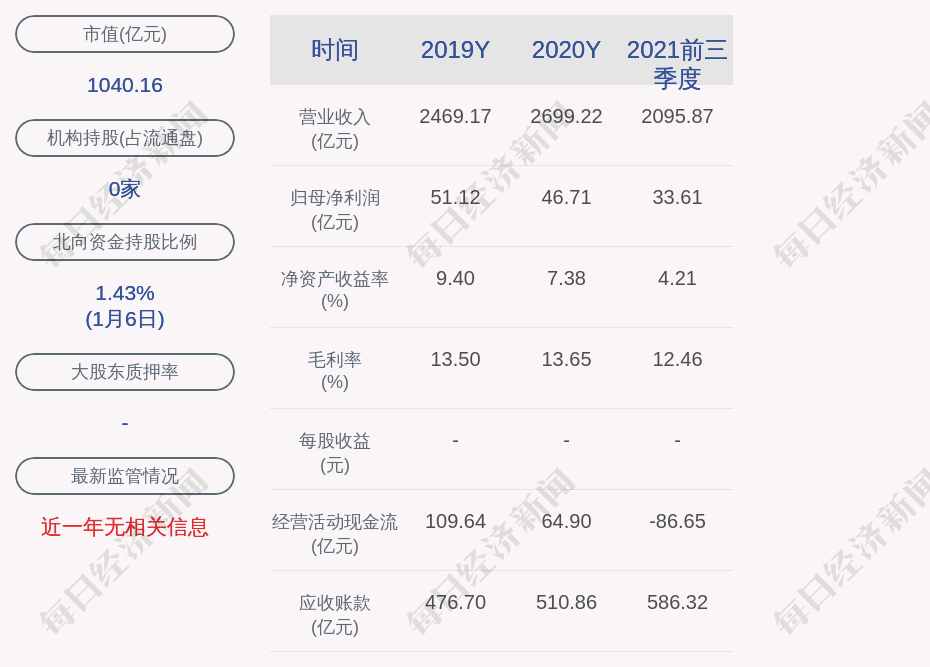Select the 1.43% northbound holding value

click(125, 293)
